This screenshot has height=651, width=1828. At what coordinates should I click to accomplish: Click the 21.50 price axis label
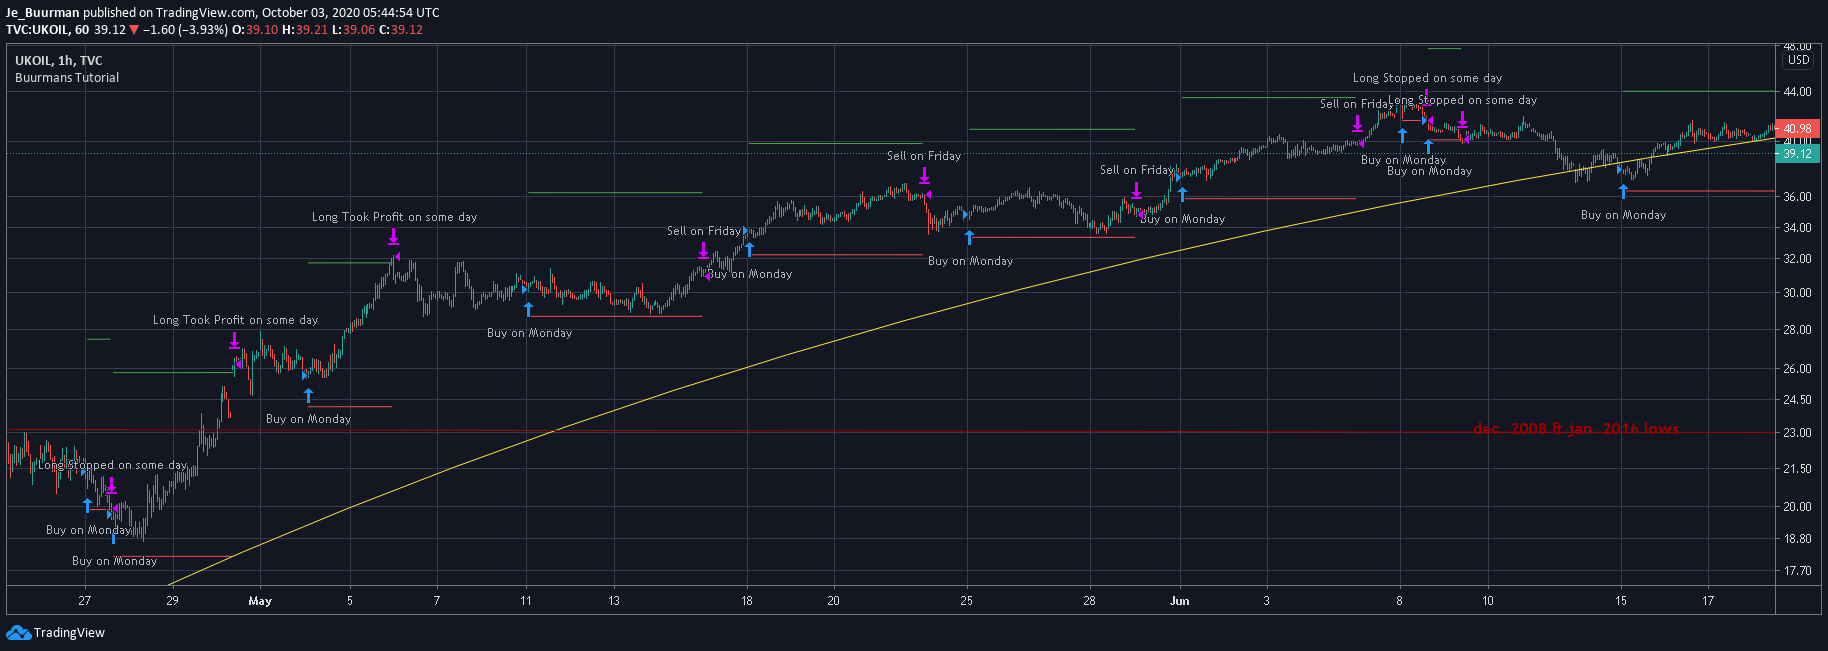(x=1798, y=469)
